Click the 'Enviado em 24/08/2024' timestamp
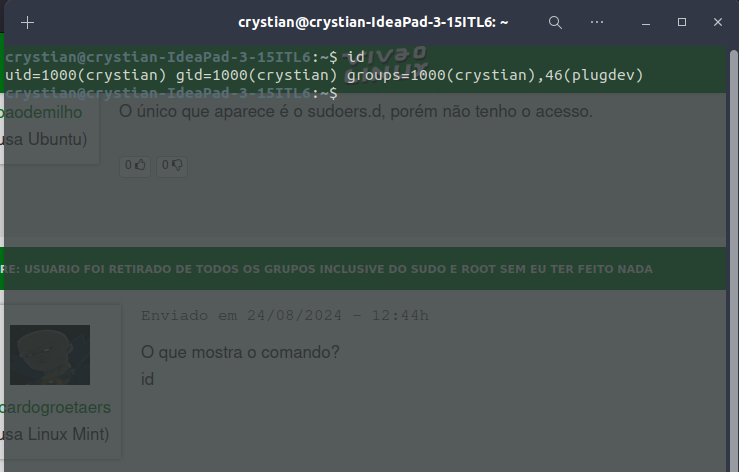The image size is (739, 472). coord(284,316)
